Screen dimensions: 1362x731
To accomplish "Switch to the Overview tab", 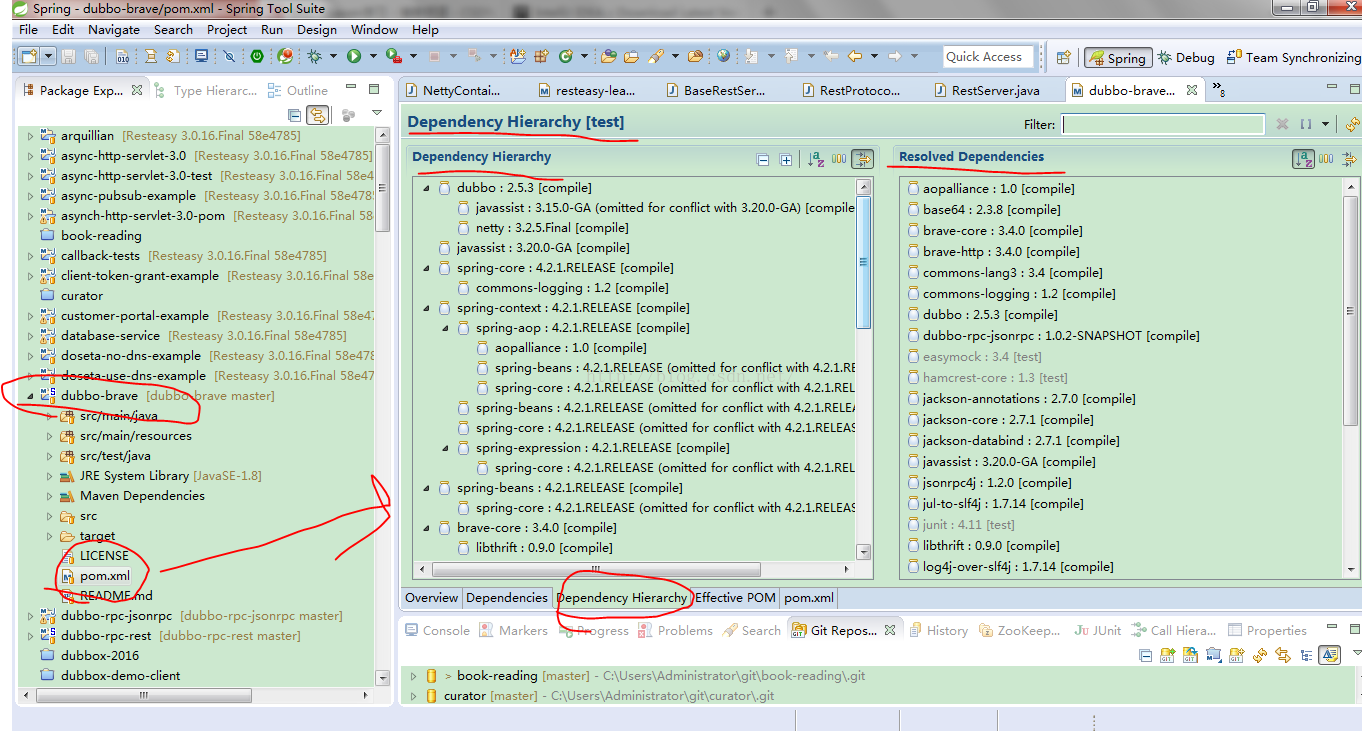I will tap(431, 598).
